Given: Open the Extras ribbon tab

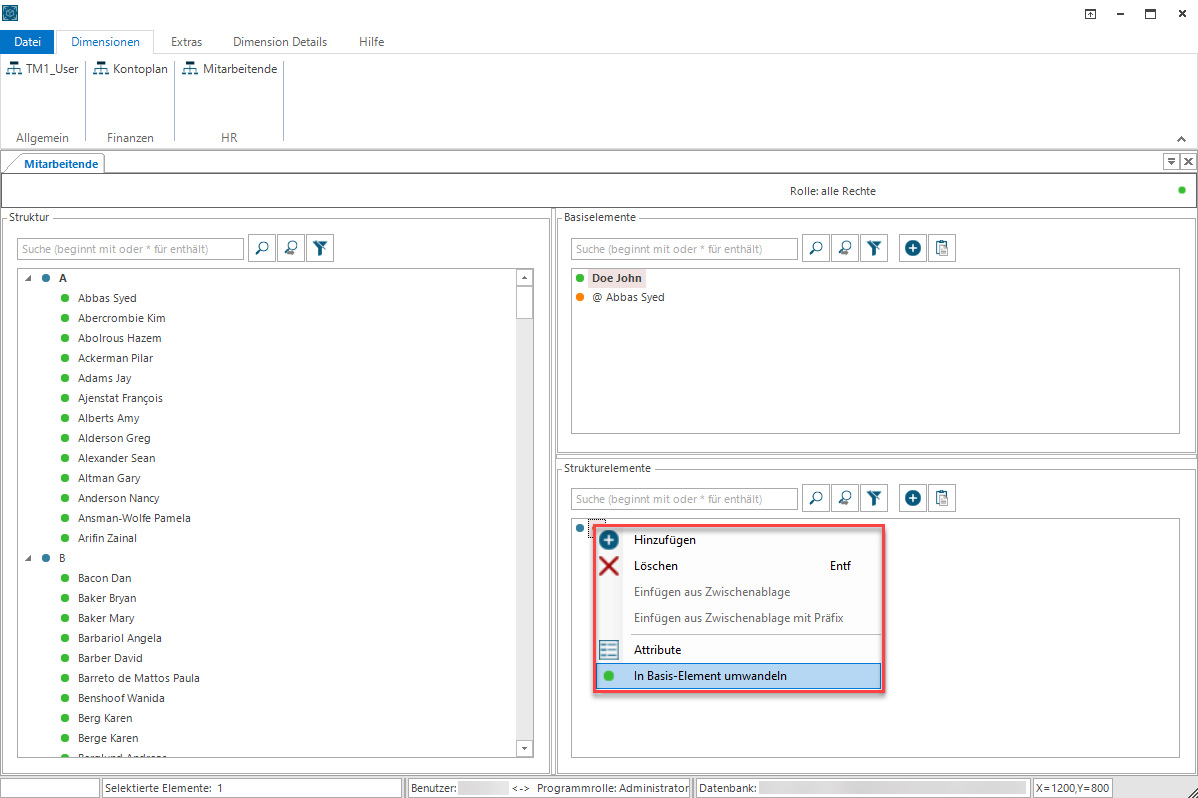Looking at the screenshot, I should (186, 42).
